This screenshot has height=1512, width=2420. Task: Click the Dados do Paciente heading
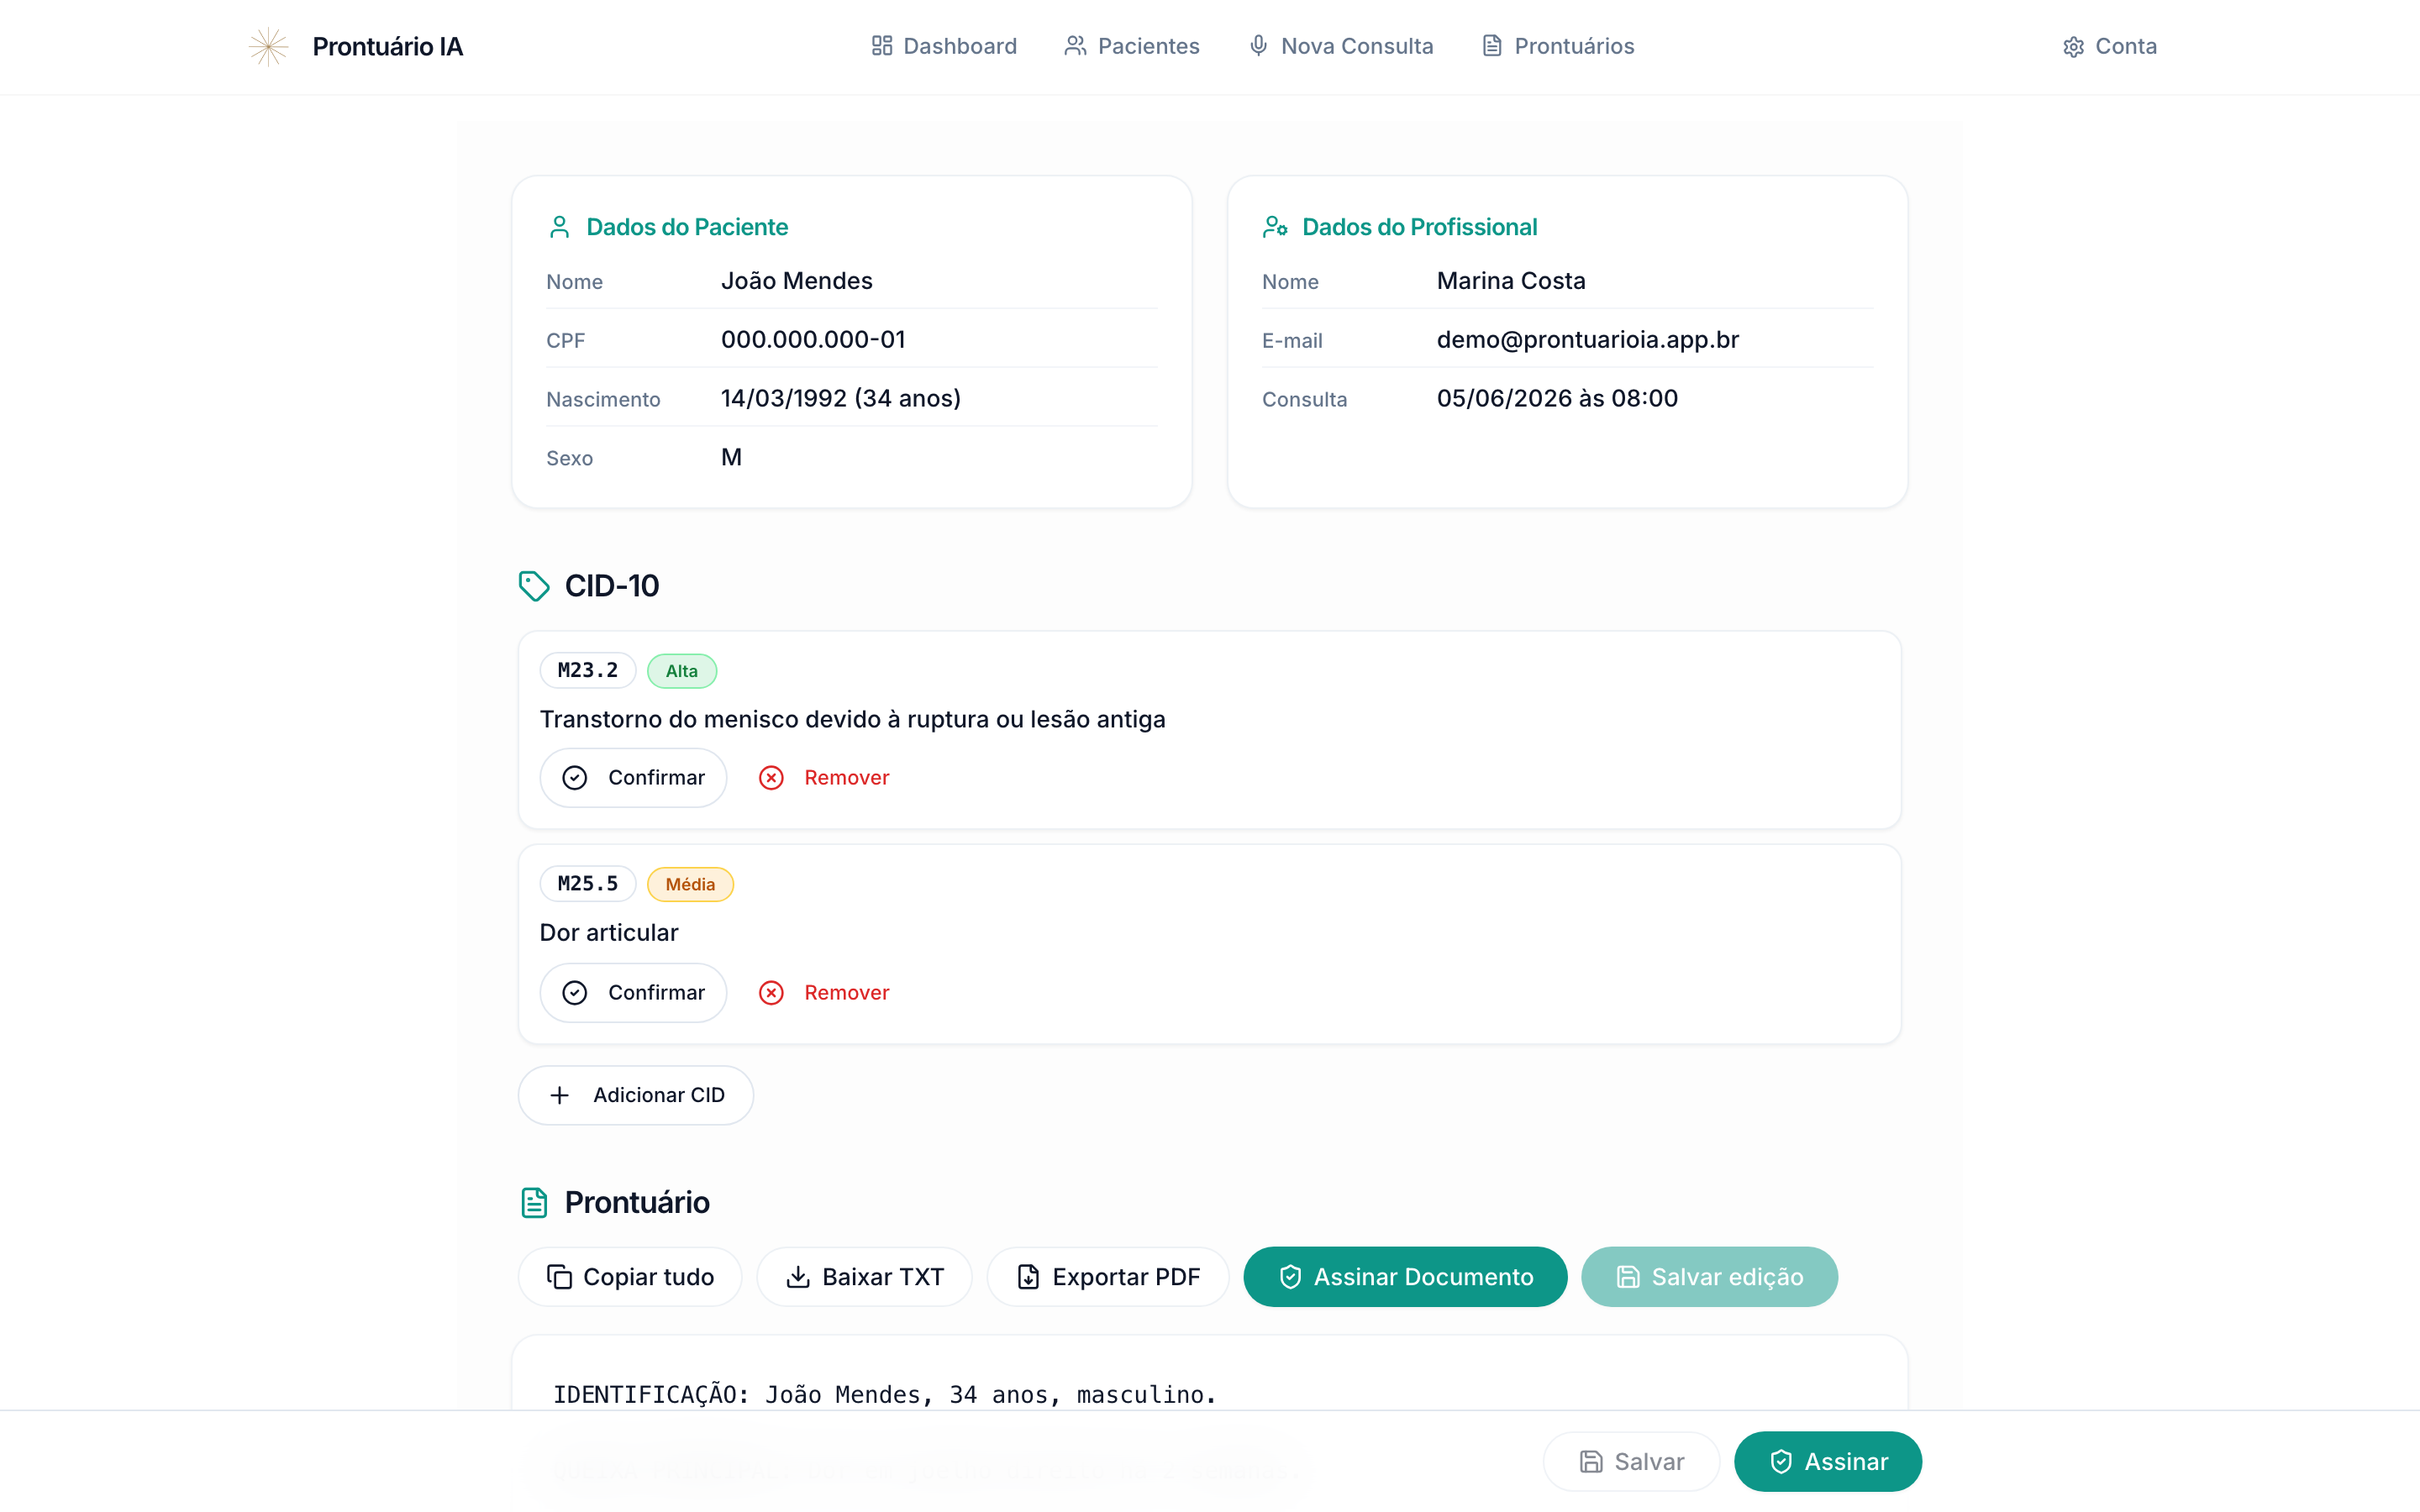tap(687, 227)
